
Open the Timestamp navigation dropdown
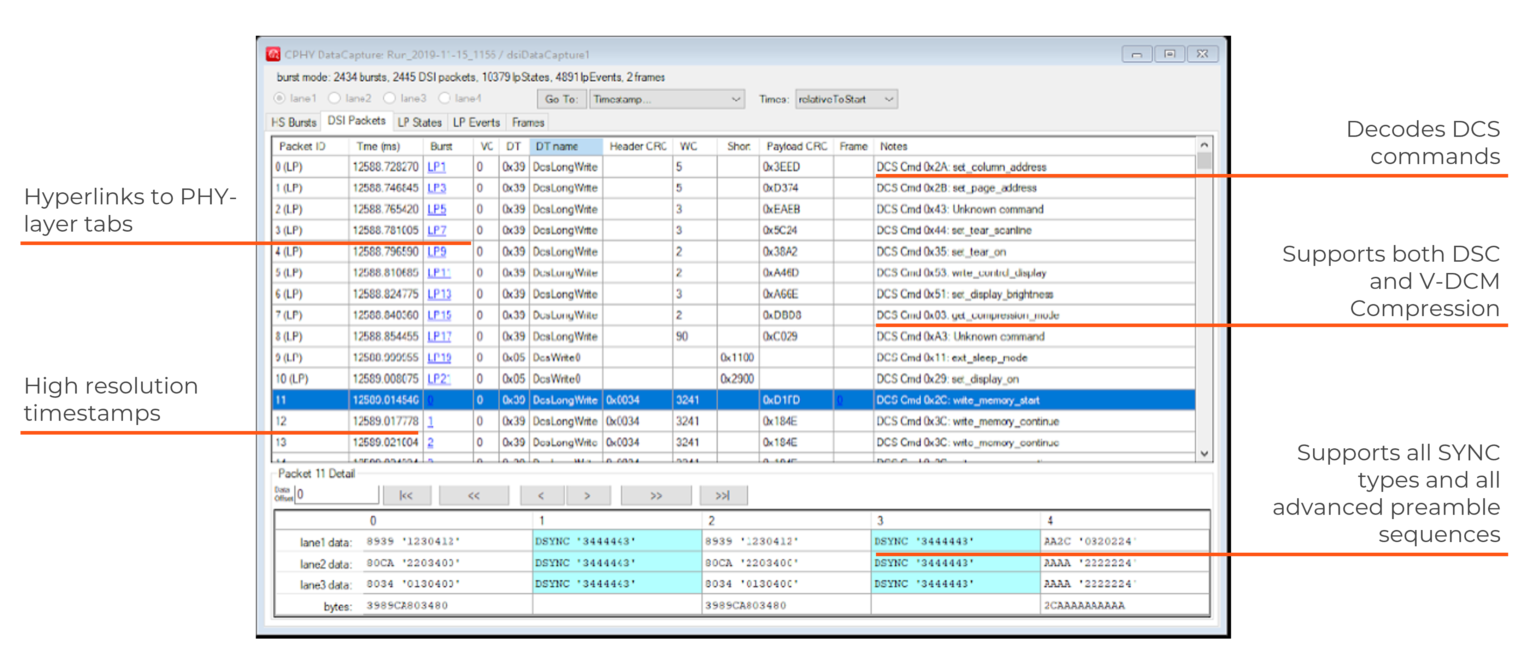pos(738,99)
